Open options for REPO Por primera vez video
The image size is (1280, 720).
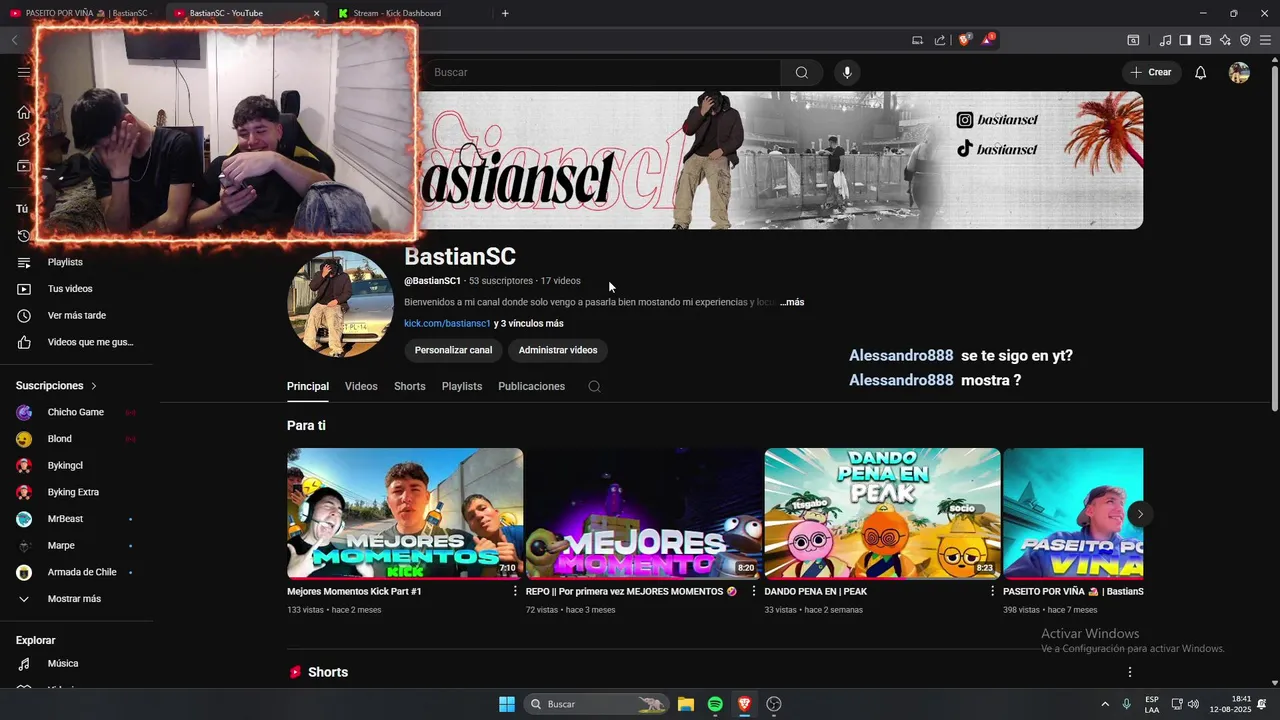pyautogui.click(x=754, y=591)
